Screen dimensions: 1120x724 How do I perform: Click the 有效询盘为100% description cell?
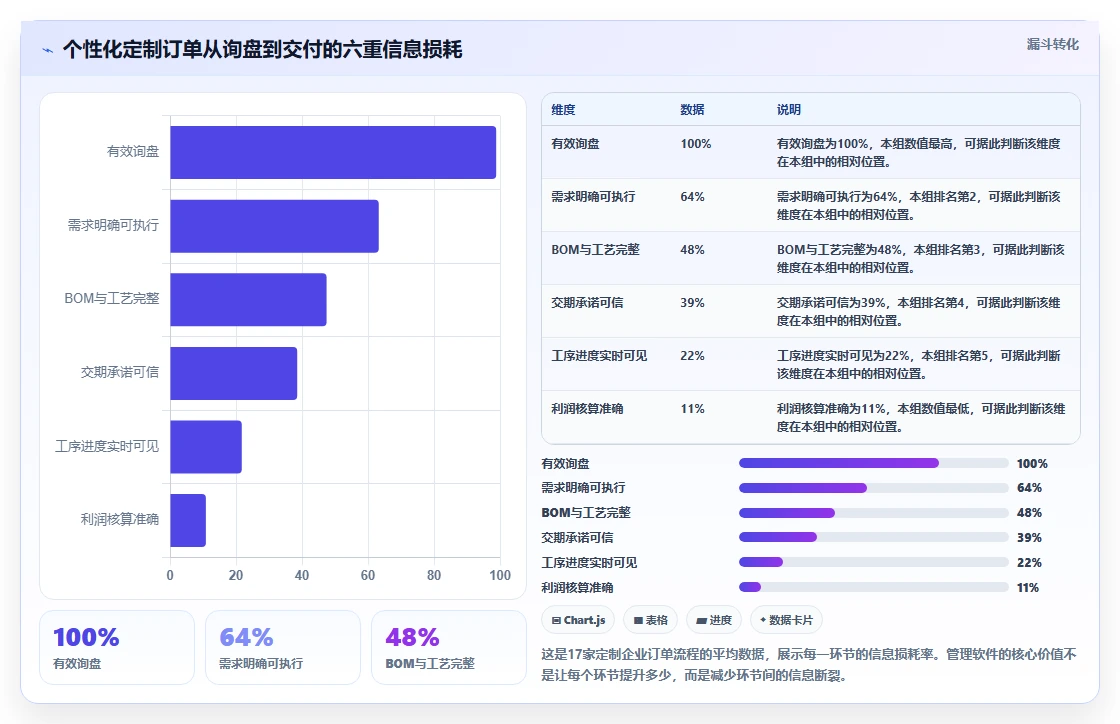(919, 153)
